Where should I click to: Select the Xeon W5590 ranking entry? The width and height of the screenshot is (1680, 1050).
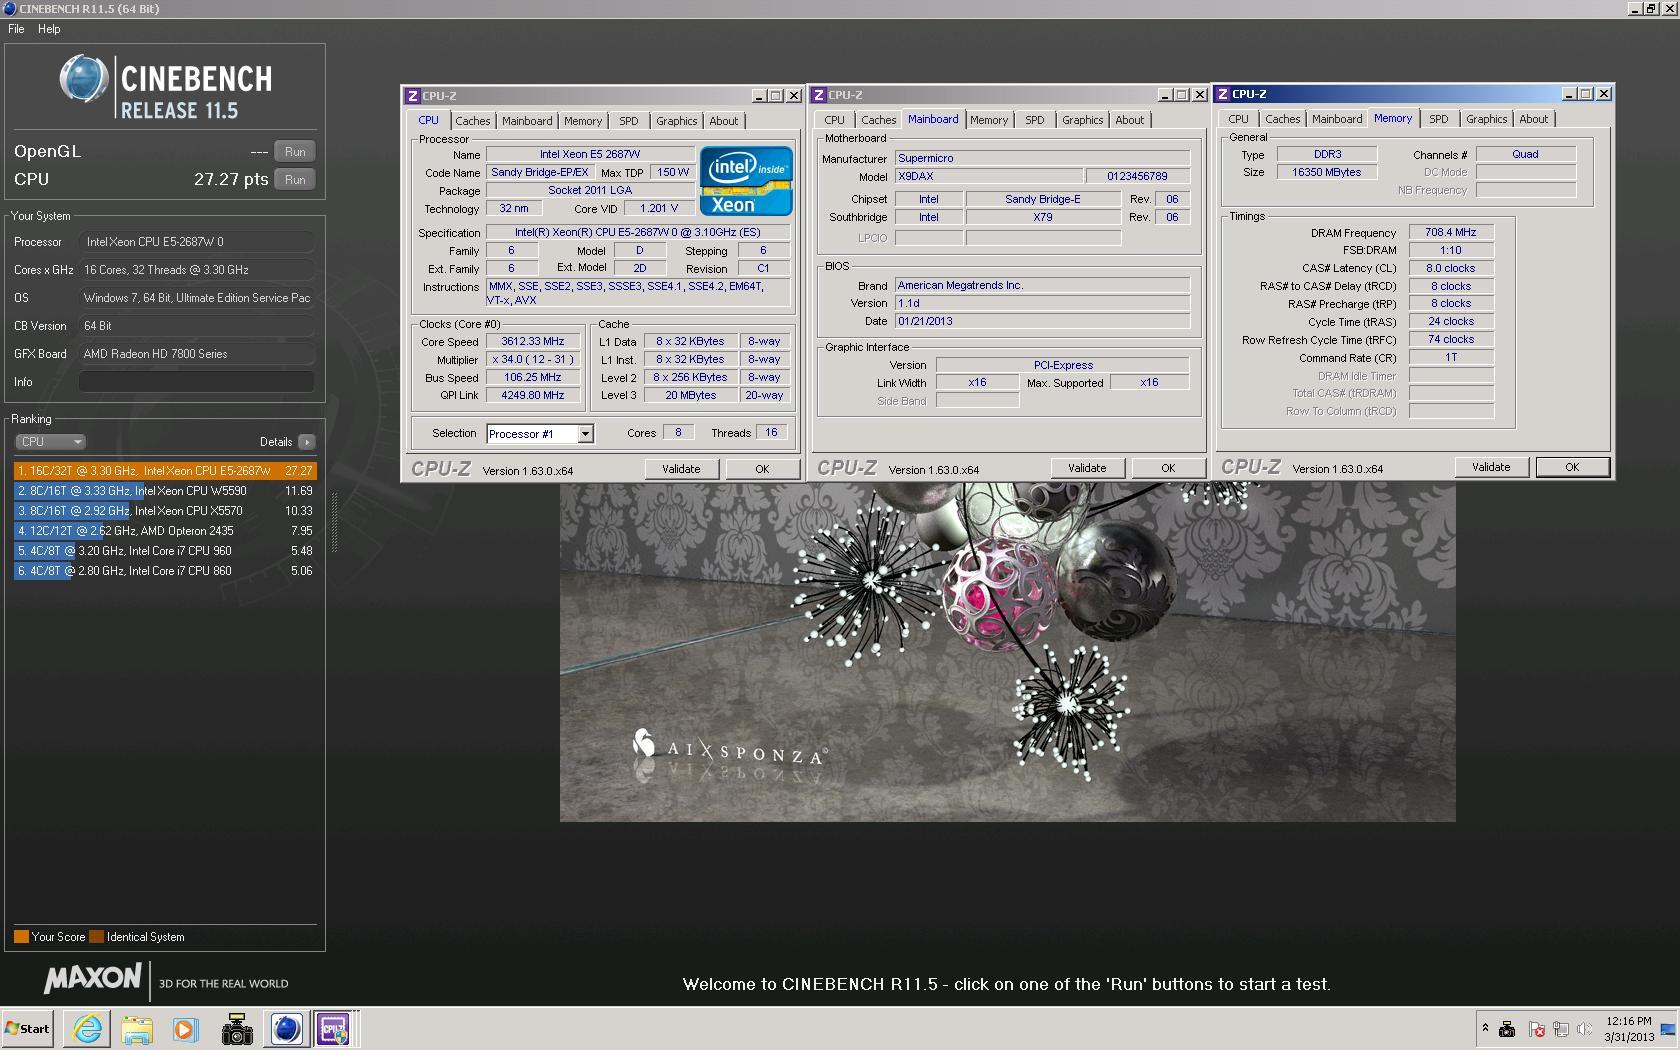click(x=165, y=491)
